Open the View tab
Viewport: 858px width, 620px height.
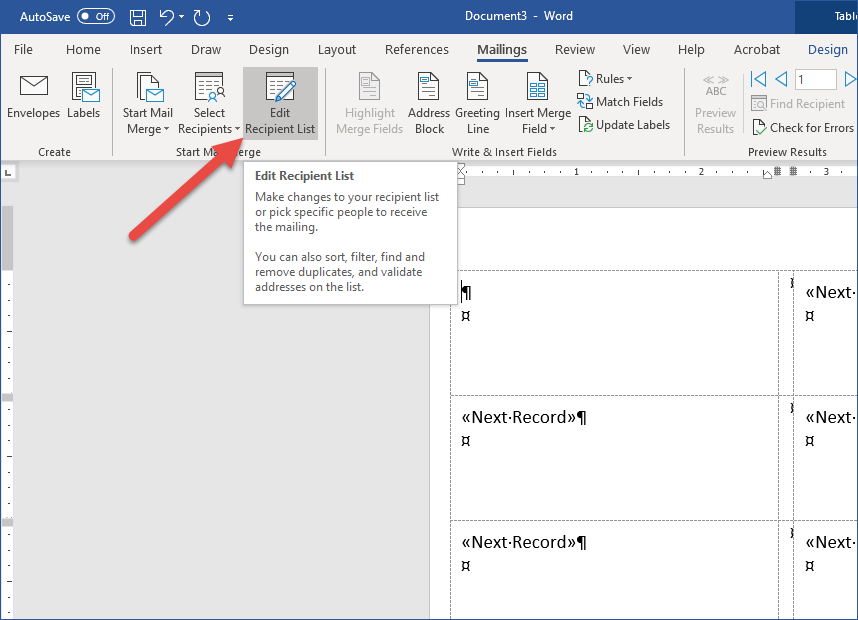pos(636,49)
